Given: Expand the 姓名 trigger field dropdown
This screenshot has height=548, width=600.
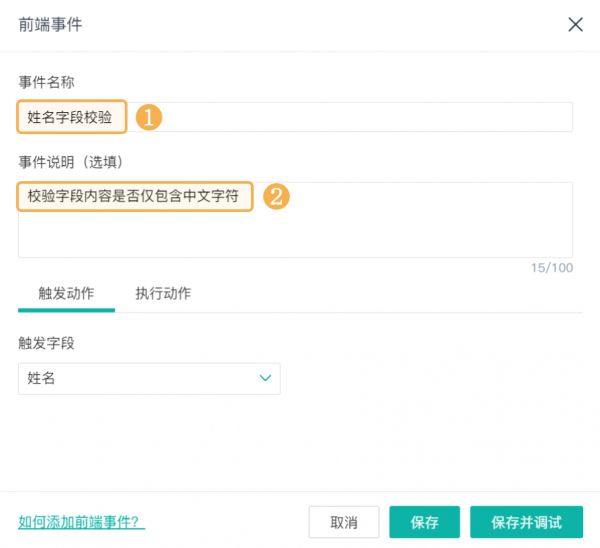Looking at the screenshot, I should [148, 378].
